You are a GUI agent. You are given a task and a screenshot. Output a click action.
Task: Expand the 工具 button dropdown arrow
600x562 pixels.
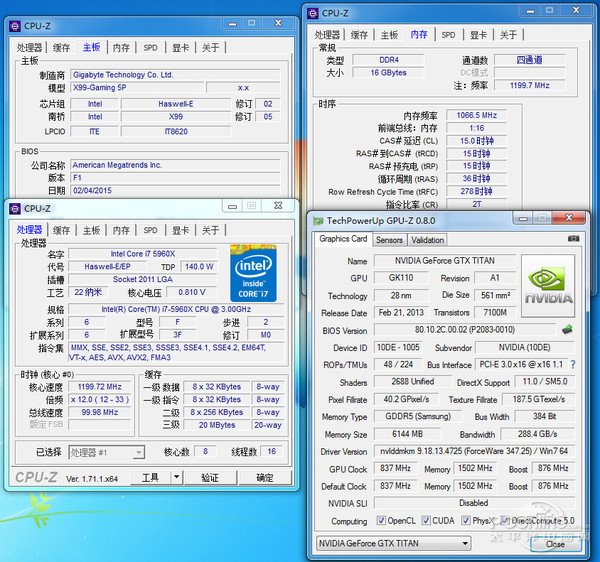176,478
